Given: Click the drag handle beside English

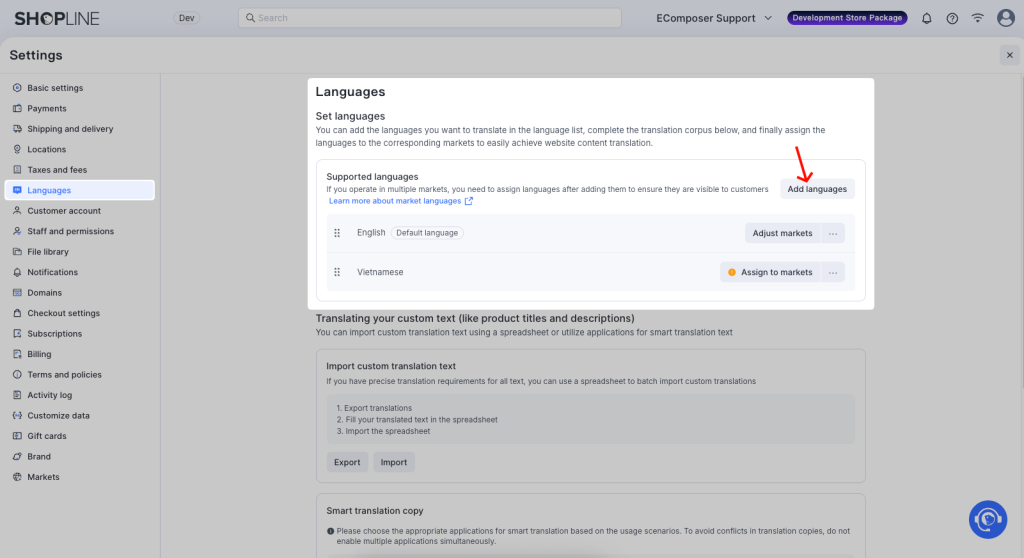Looking at the screenshot, I should point(337,233).
